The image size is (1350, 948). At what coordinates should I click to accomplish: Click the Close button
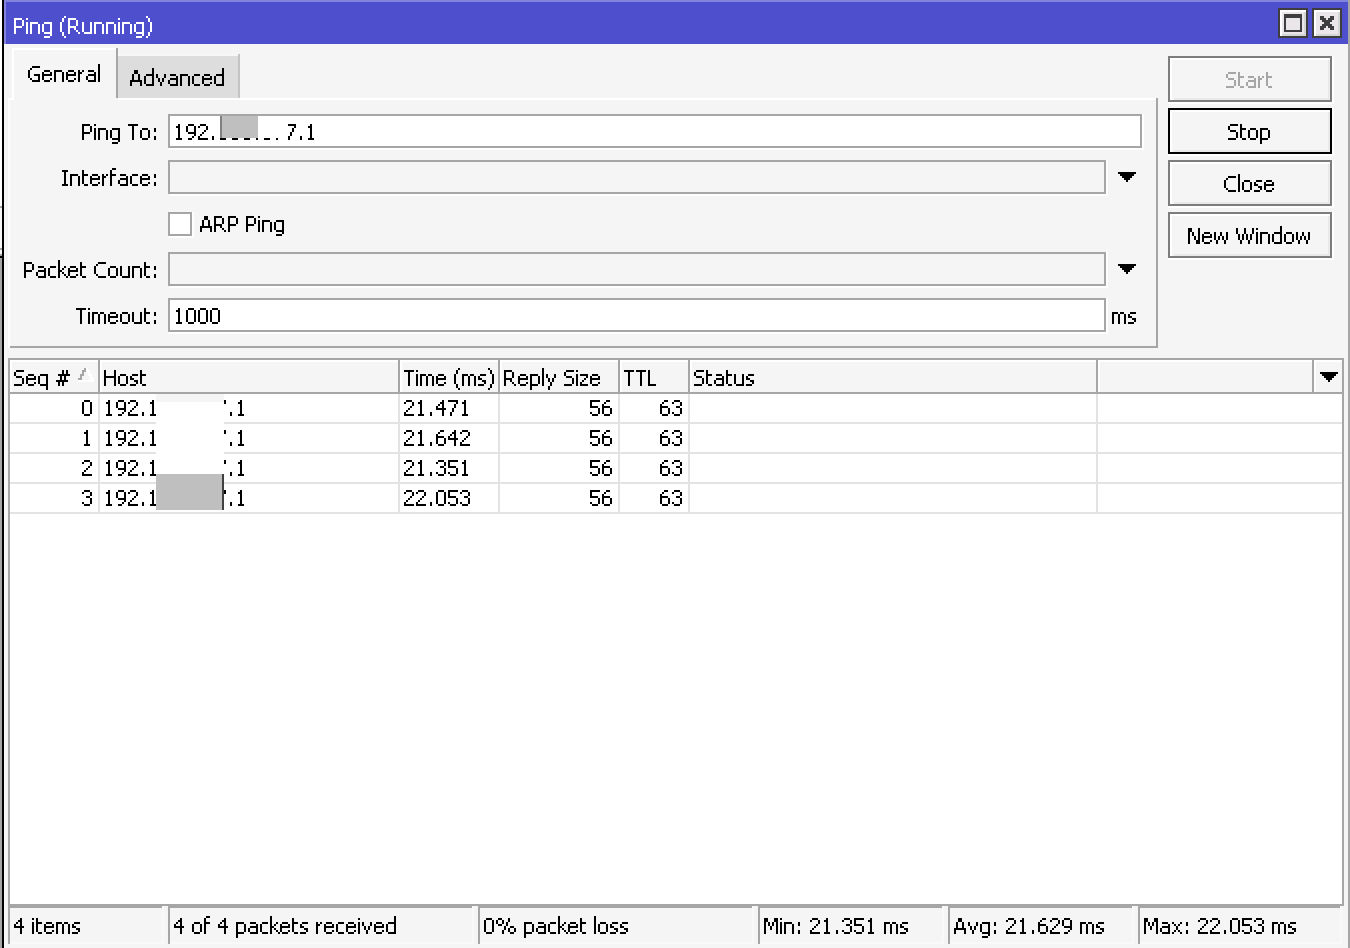(1249, 183)
